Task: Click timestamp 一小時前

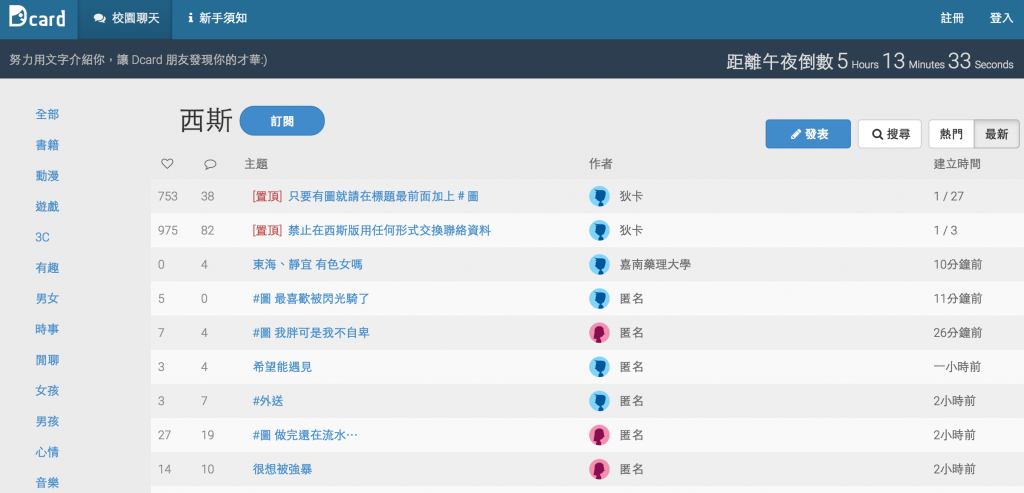Action: coord(957,367)
